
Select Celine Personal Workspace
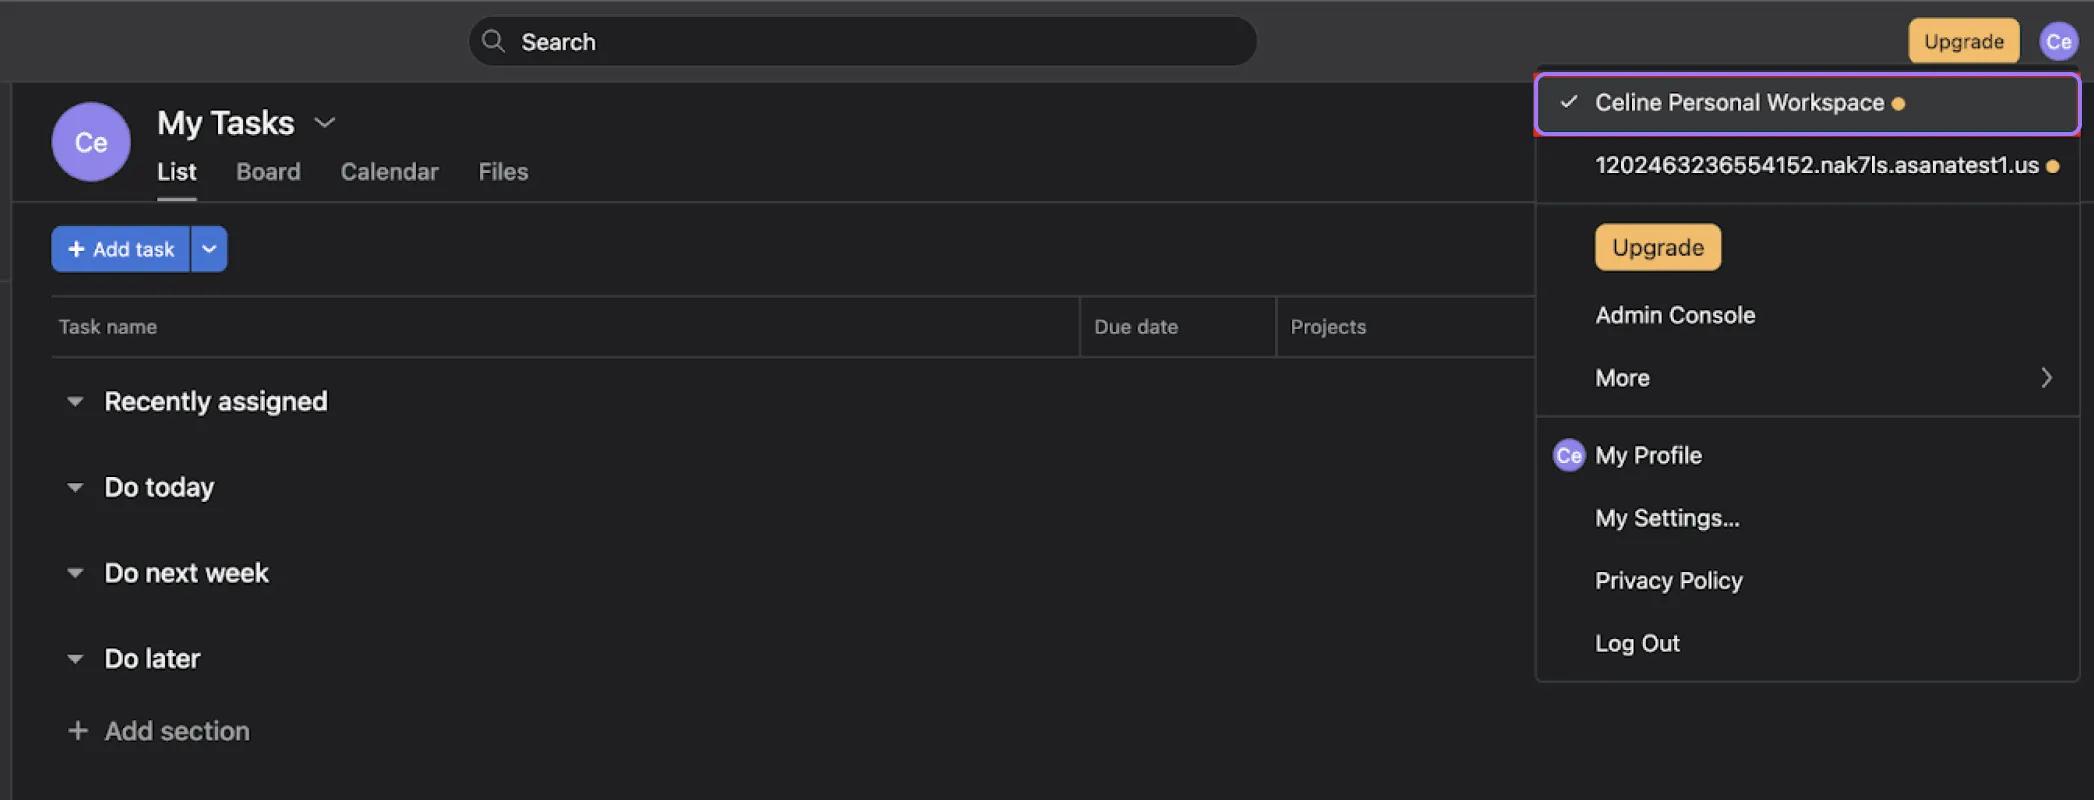coord(1807,103)
